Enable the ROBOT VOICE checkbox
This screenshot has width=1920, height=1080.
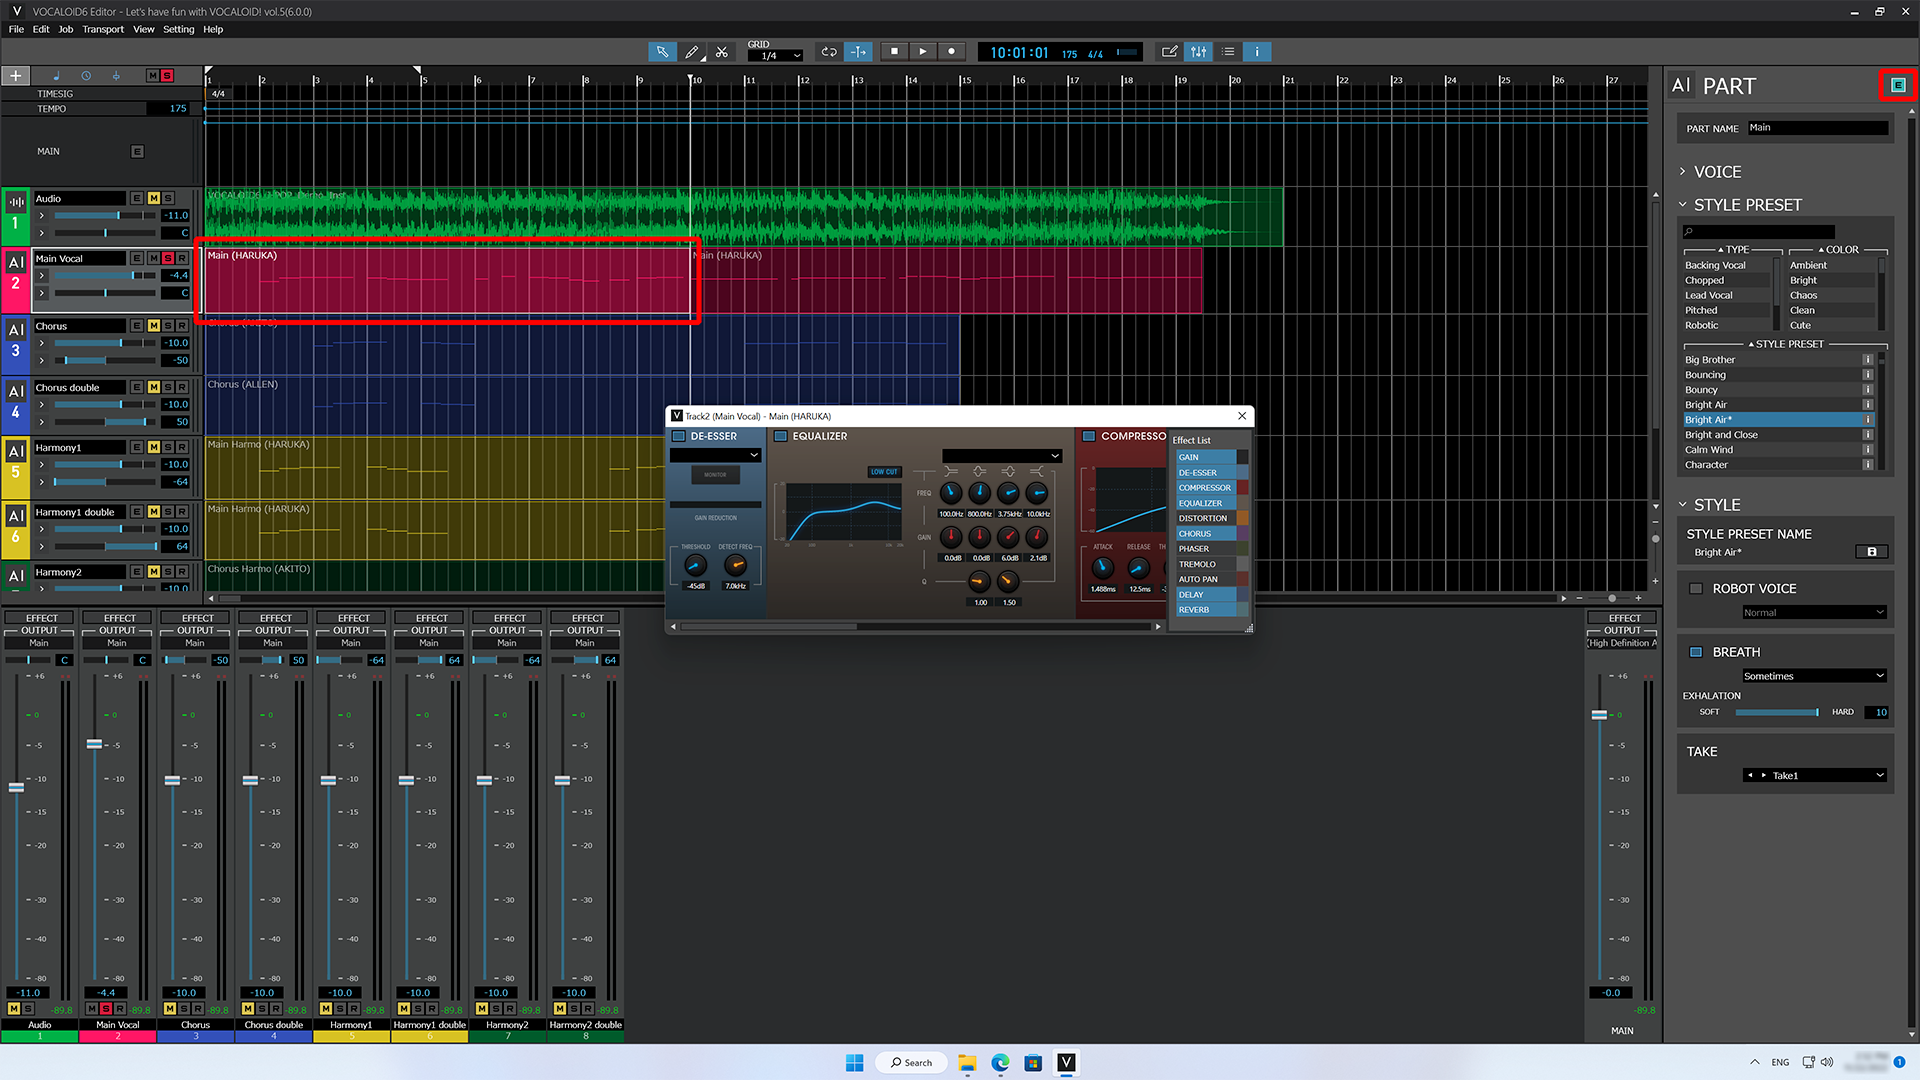[x=1696, y=588]
